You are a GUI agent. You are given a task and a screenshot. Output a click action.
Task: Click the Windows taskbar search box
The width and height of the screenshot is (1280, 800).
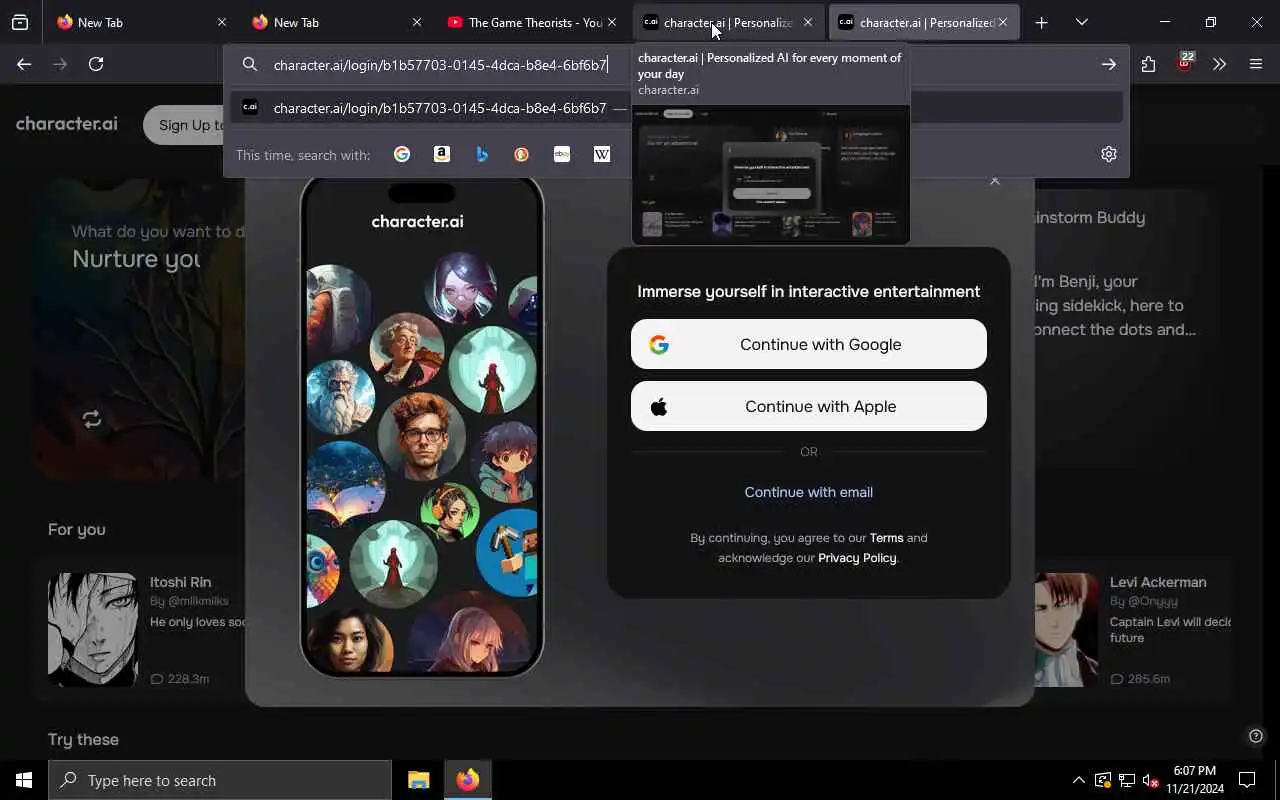[220, 780]
